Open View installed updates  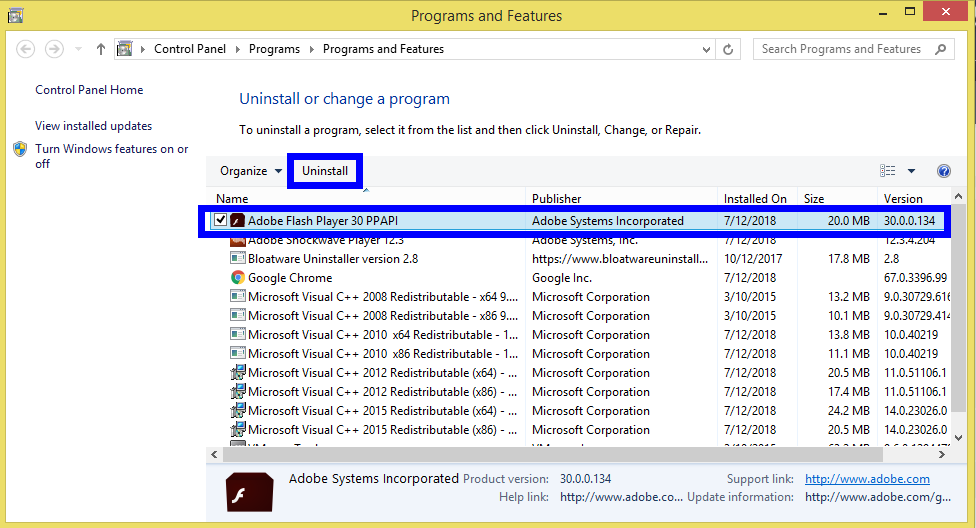click(93, 126)
